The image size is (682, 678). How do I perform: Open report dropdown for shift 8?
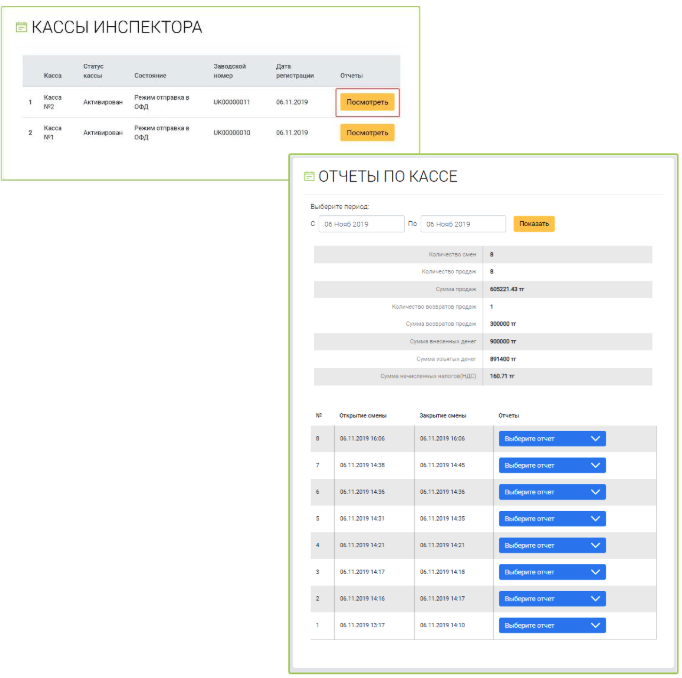point(552,438)
